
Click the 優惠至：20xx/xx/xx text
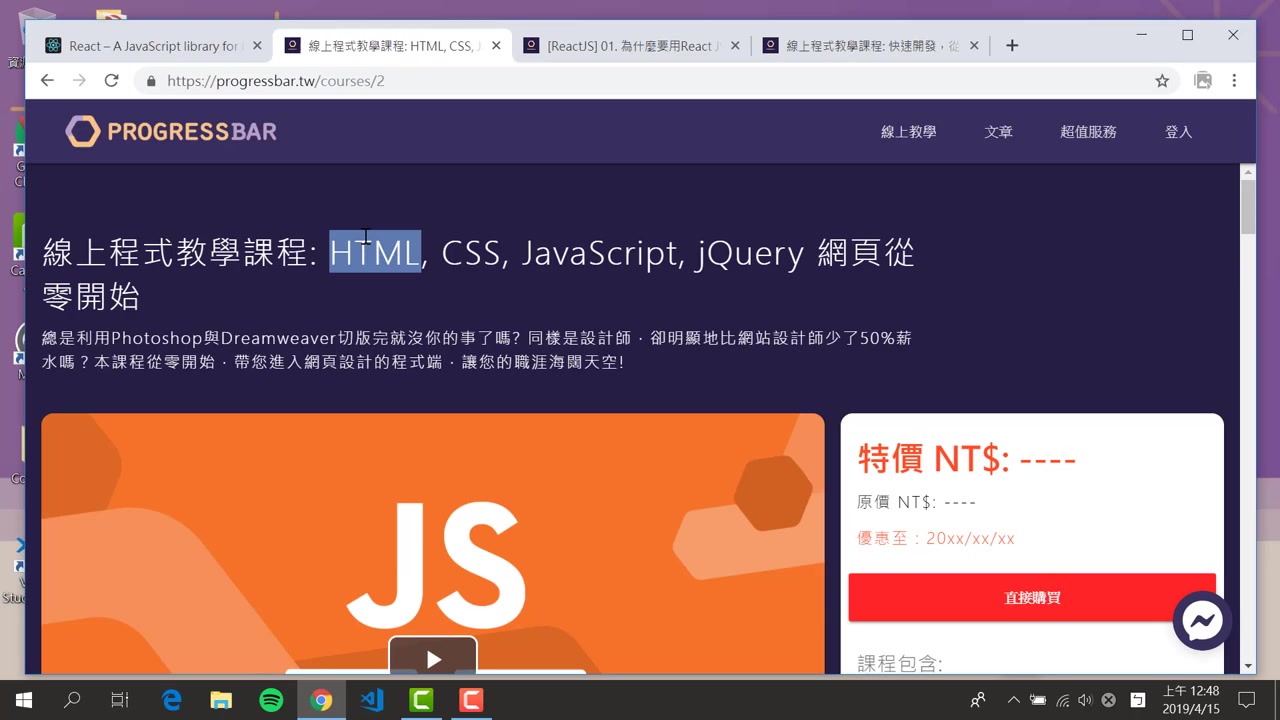(936, 538)
